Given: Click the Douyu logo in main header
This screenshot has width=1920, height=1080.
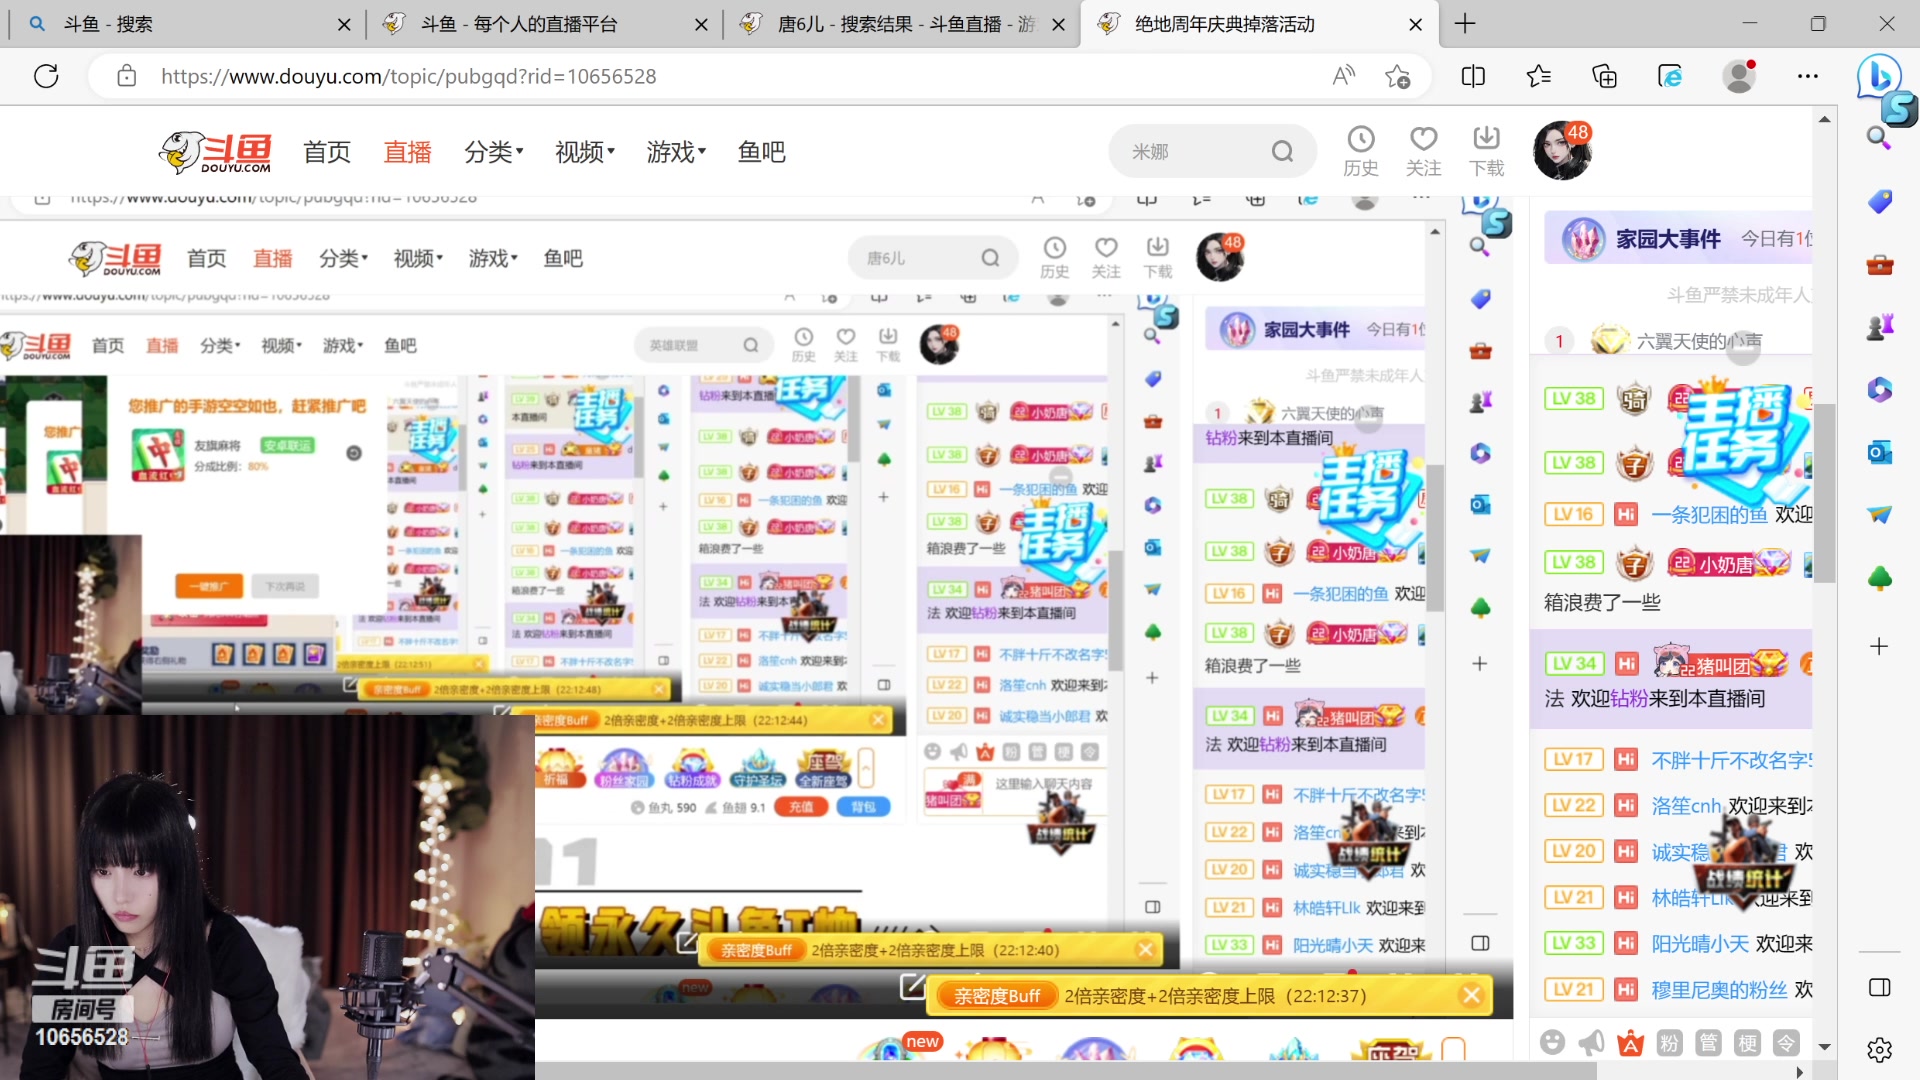Looking at the screenshot, I should (x=215, y=152).
